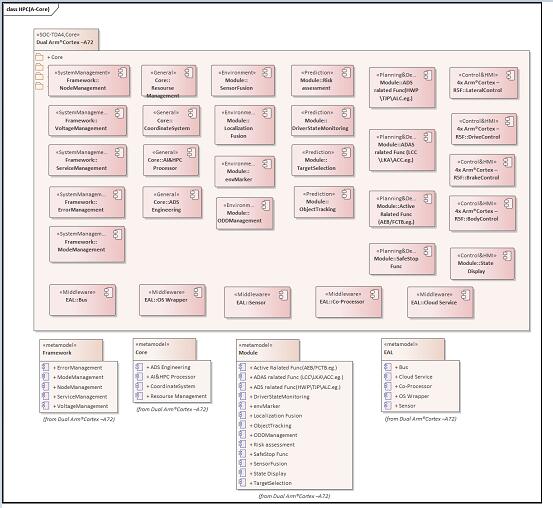Click ServiceManagement in the Framework package list
This screenshot has height=508, width=553.
coord(82,397)
